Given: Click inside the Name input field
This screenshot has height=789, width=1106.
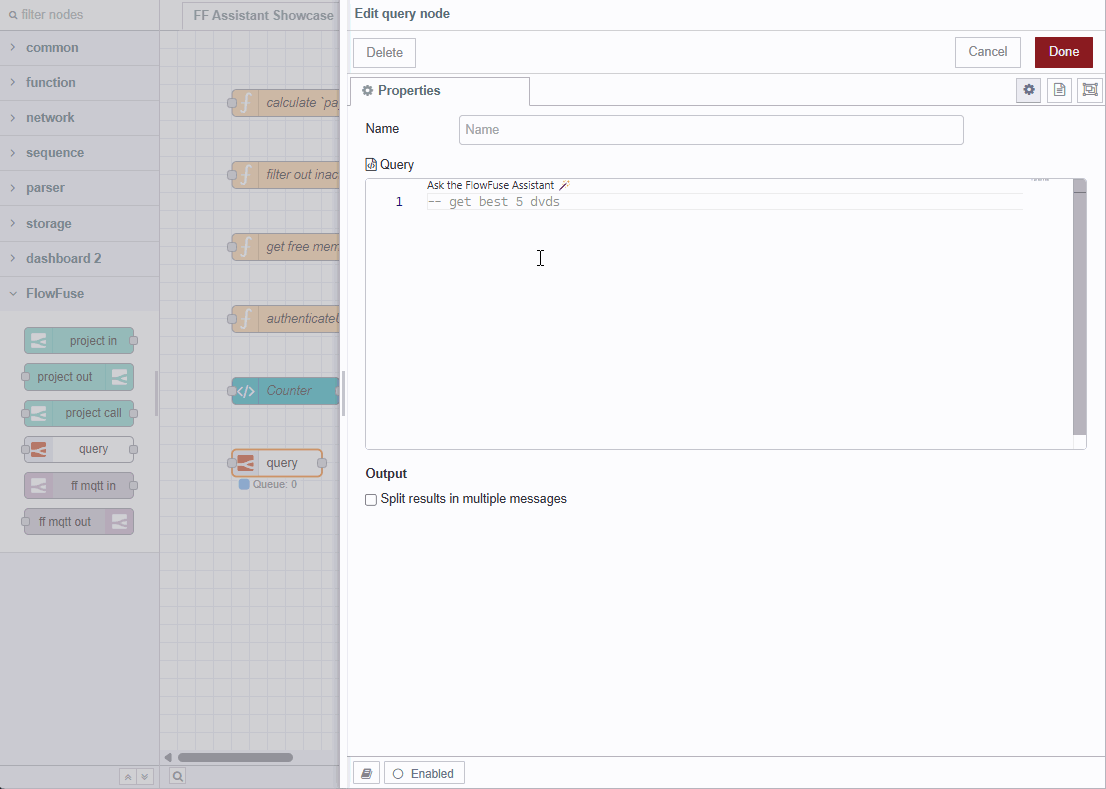Looking at the screenshot, I should (710, 129).
